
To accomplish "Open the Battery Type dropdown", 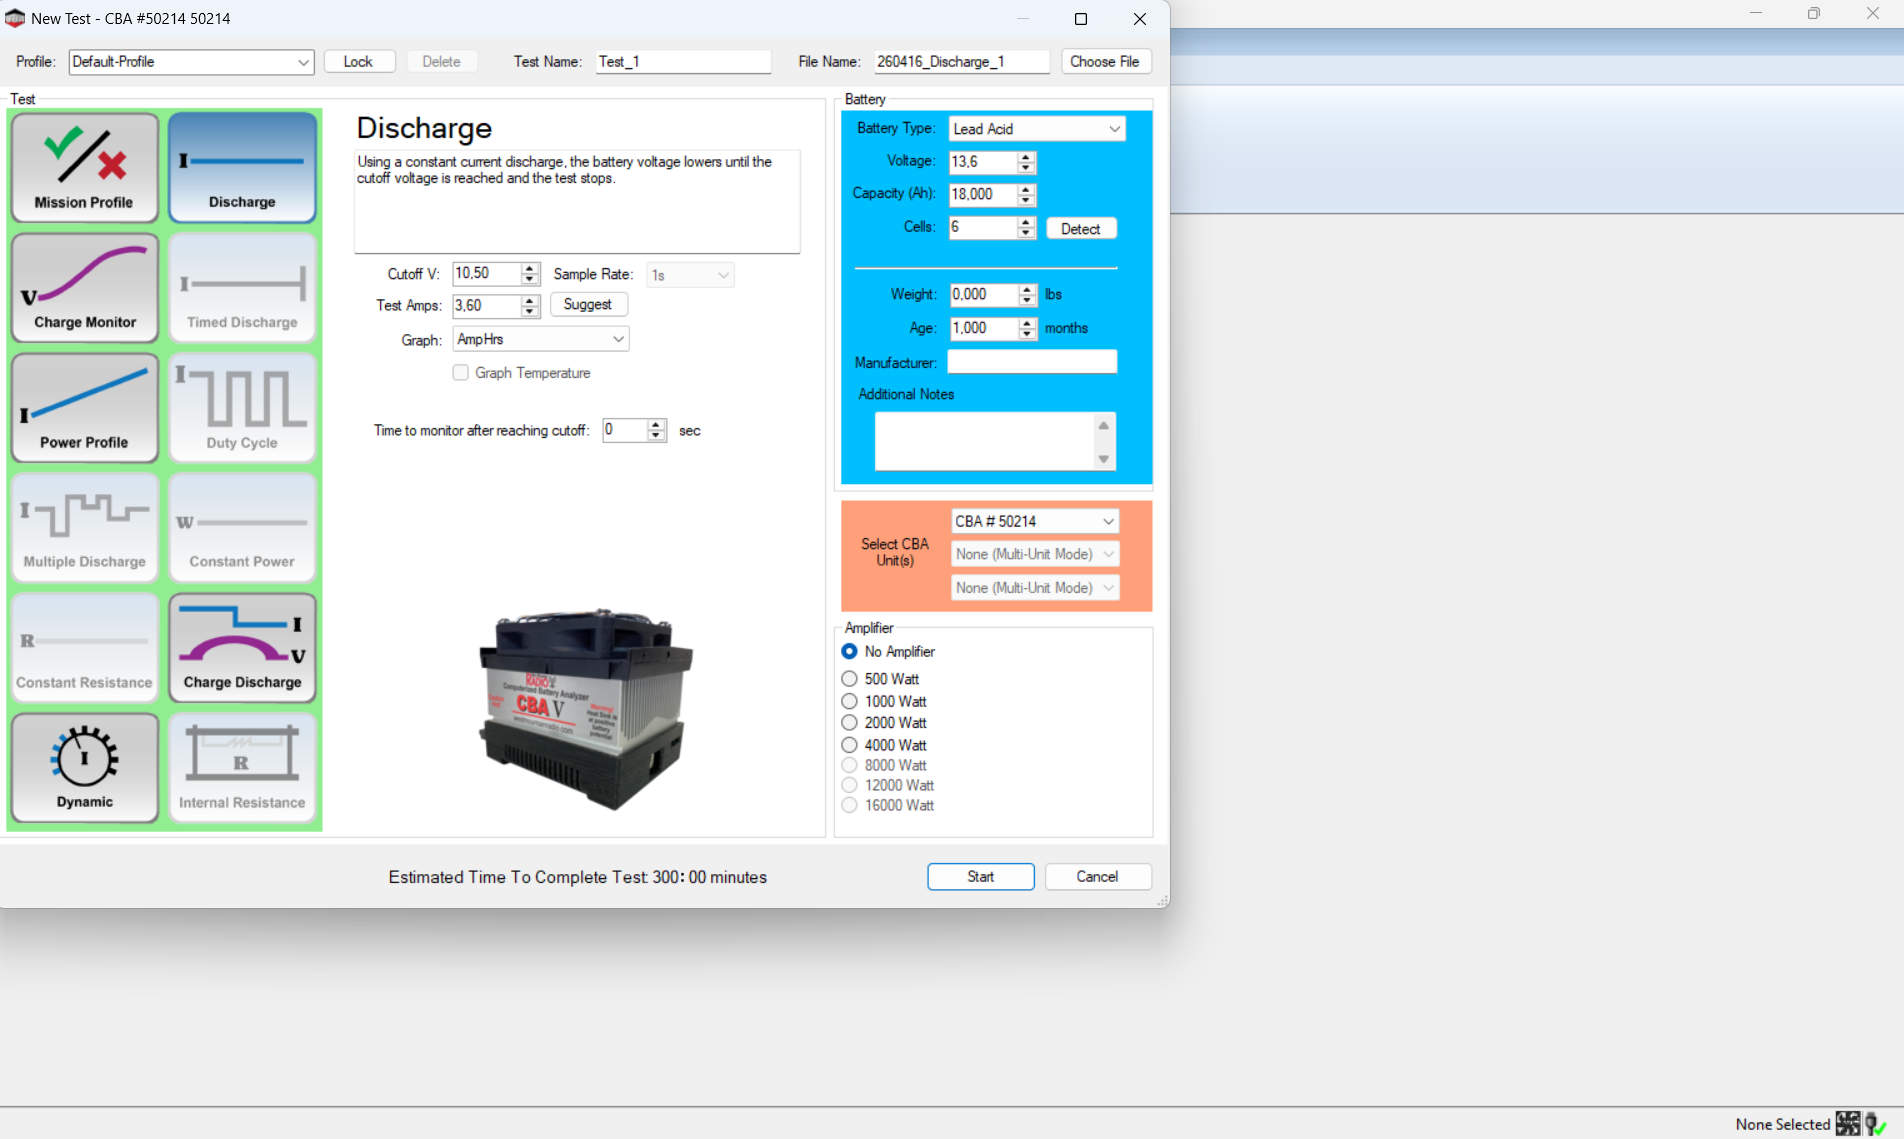I will click(1036, 129).
